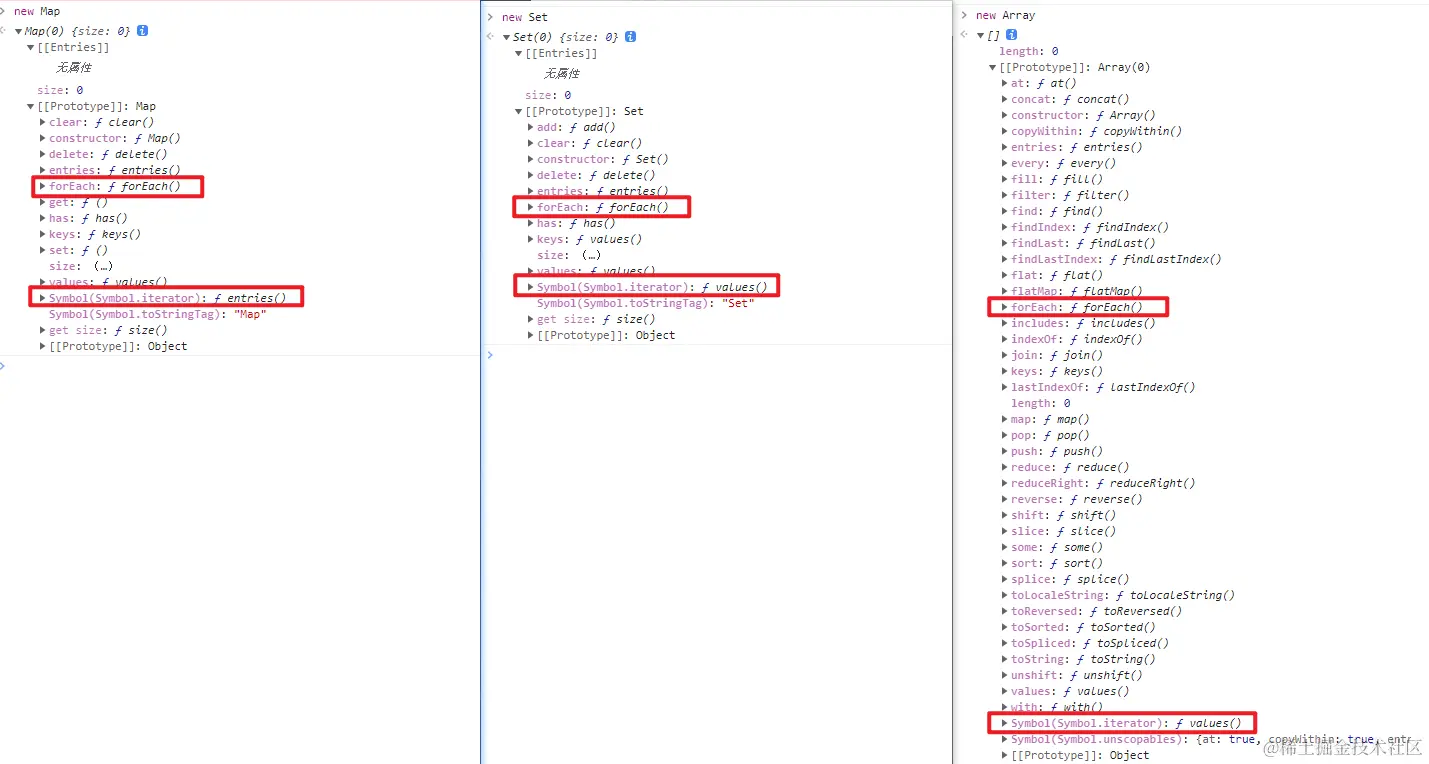
Task: Expand the reduceRight function entry
Action: (x=1005, y=484)
